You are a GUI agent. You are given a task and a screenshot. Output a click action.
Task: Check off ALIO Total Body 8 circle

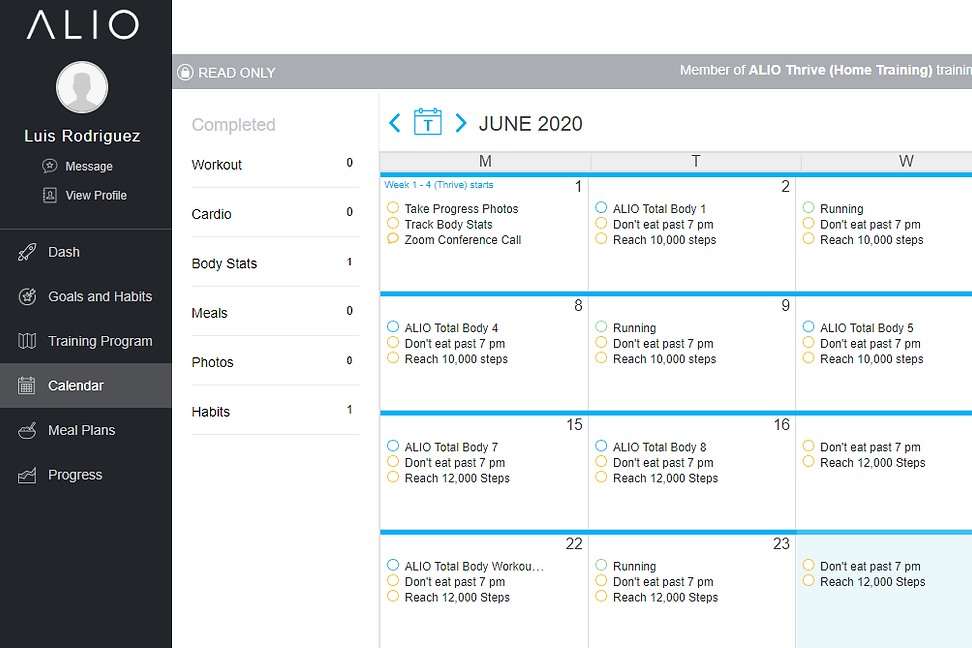(601, 445)
